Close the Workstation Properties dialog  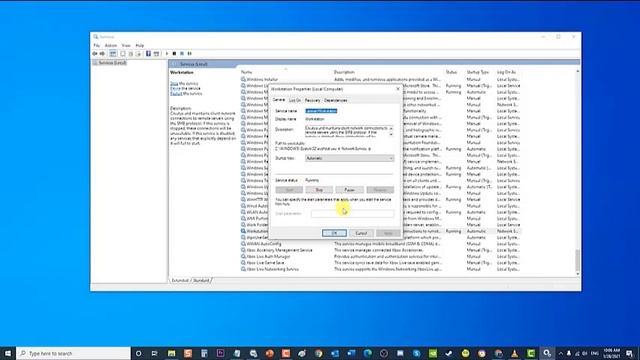pyautogui.click(x=398, y=89)
